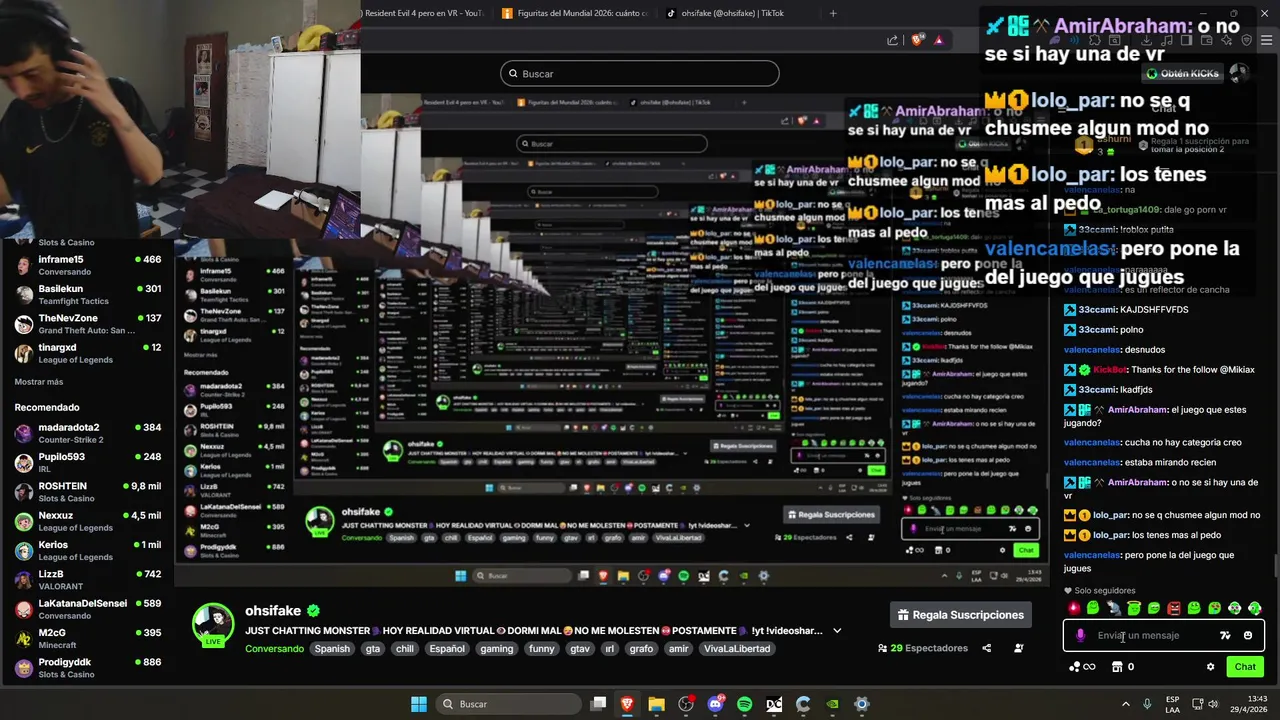Viewport: 1280px width, 720px height.
Task: Click the share icon next to Espectadores
Action: 986,648
